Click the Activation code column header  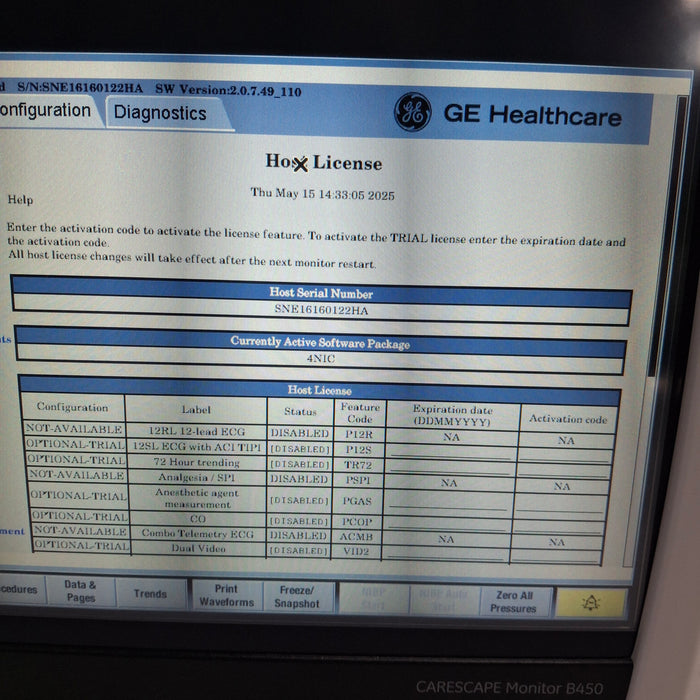point(568,419)
